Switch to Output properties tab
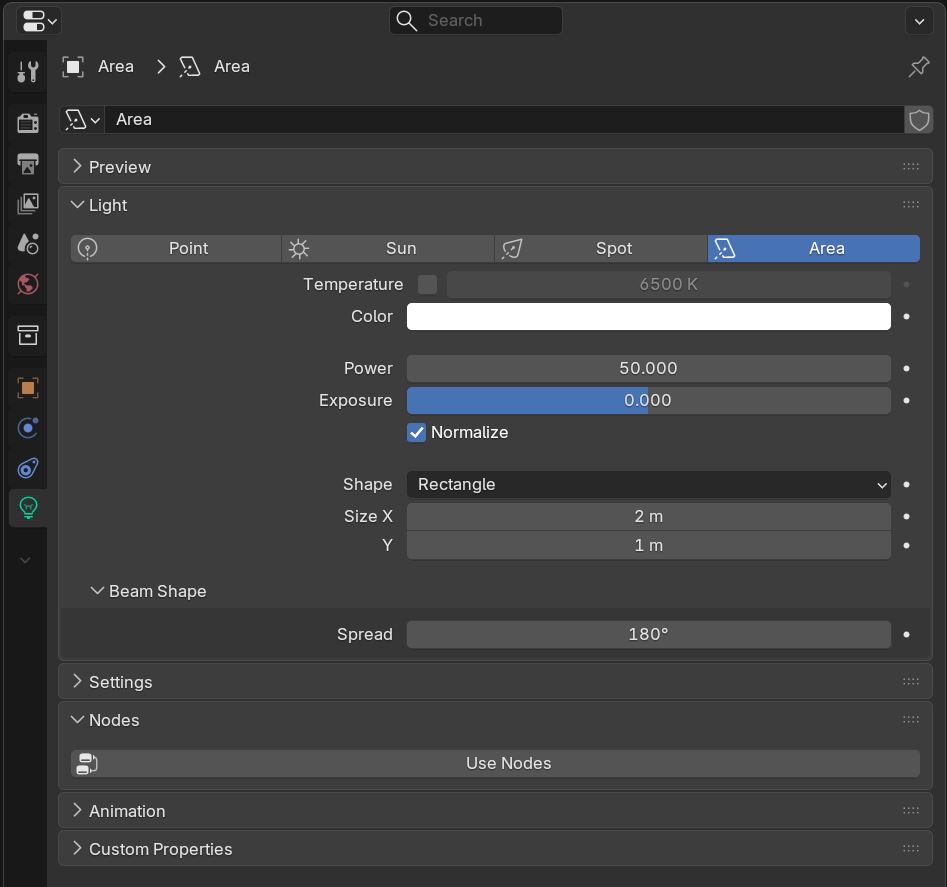The height and width of the screenshot is (887, 947). coord(28,163)
